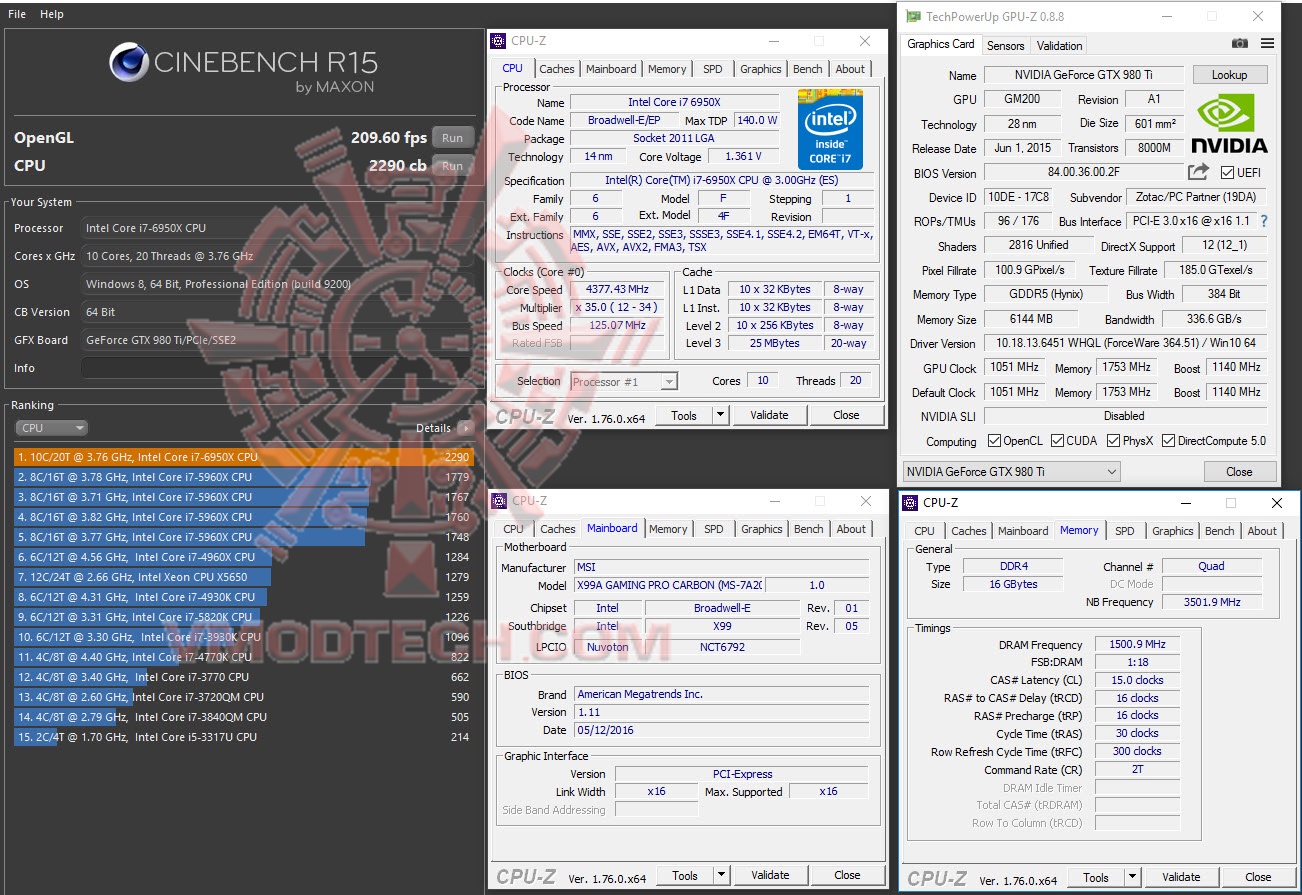Expand the Tools dropdown arrow in Mainboard CPU-Z window
The width and height of the screenshot is (1302, 895).
coord(720,876)
